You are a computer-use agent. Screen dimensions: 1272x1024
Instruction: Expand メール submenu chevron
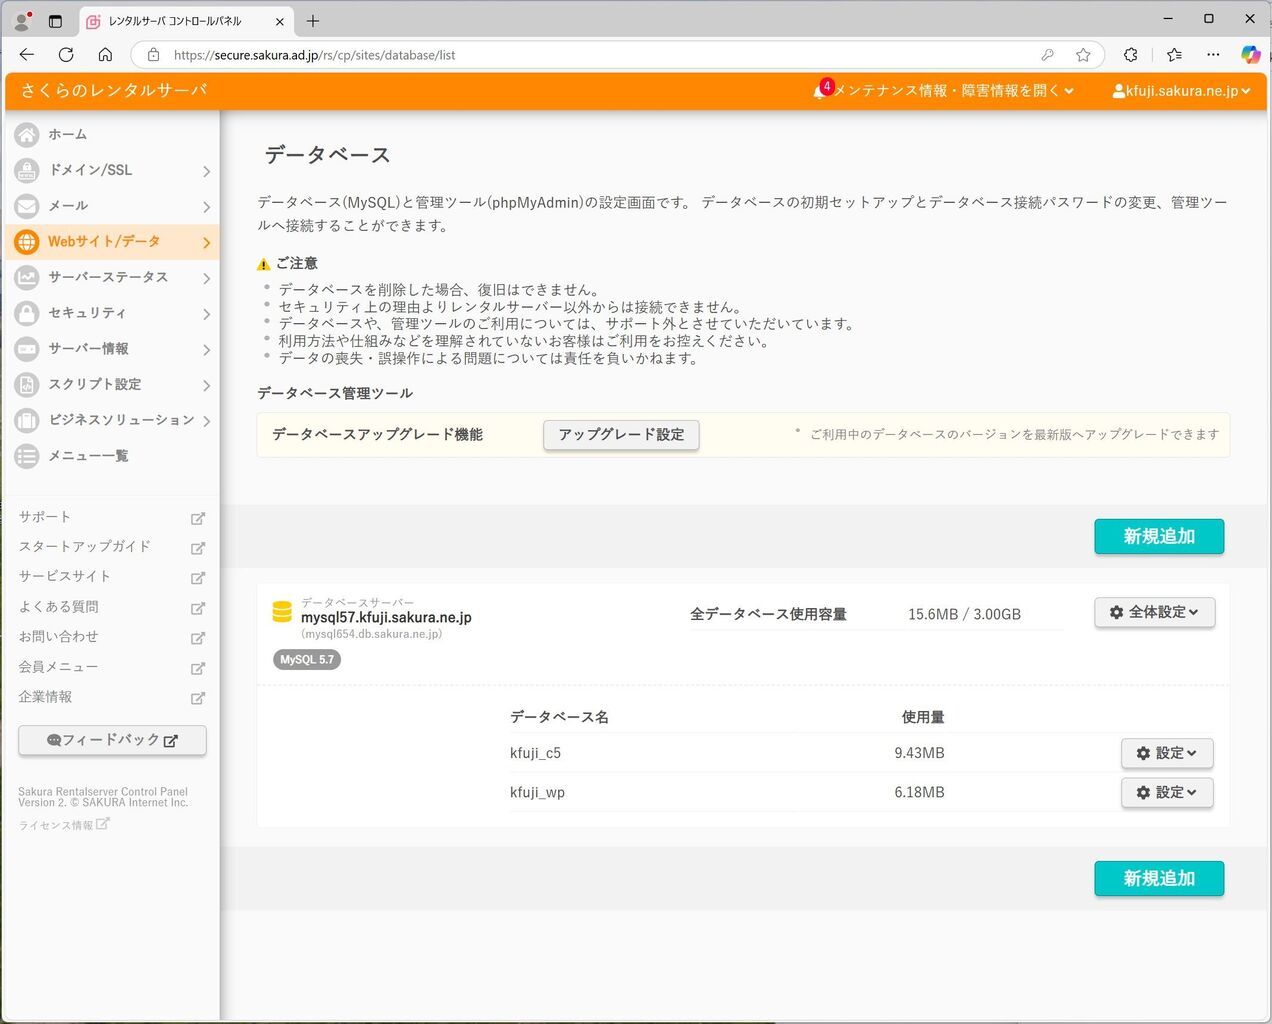[x=206, y=207]
